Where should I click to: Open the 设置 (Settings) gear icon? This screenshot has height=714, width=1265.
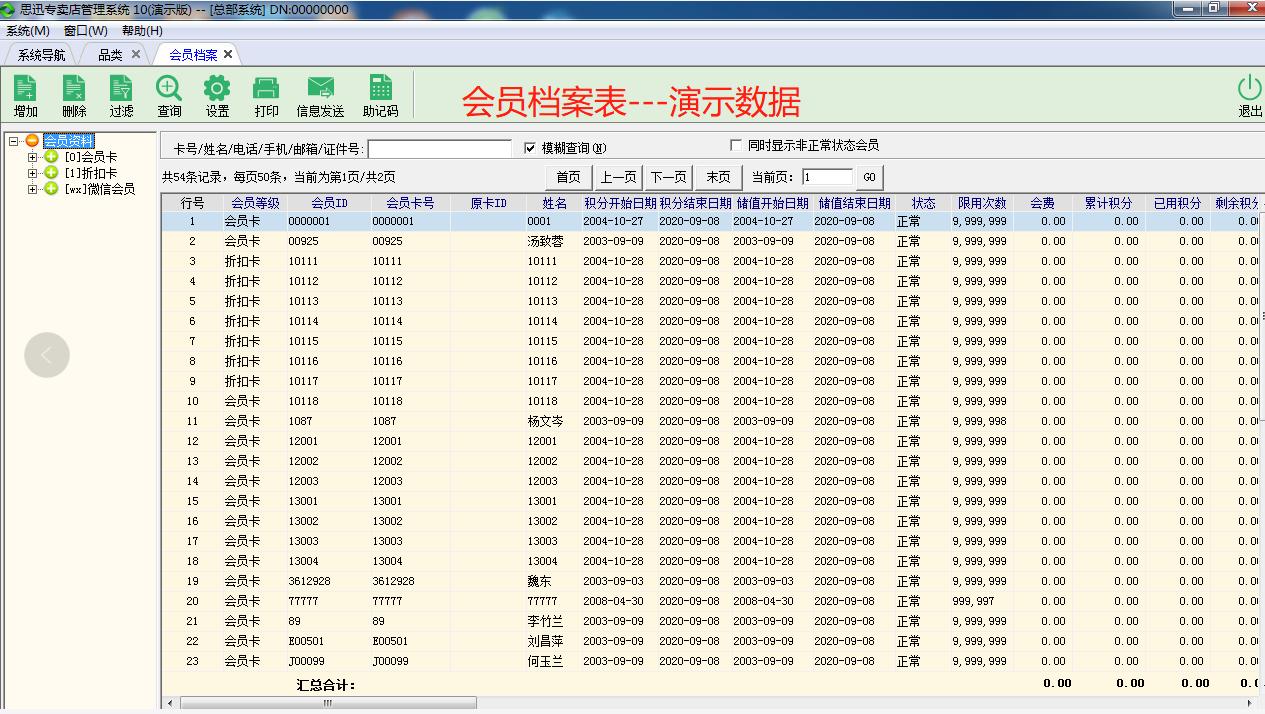coord(216,94)
